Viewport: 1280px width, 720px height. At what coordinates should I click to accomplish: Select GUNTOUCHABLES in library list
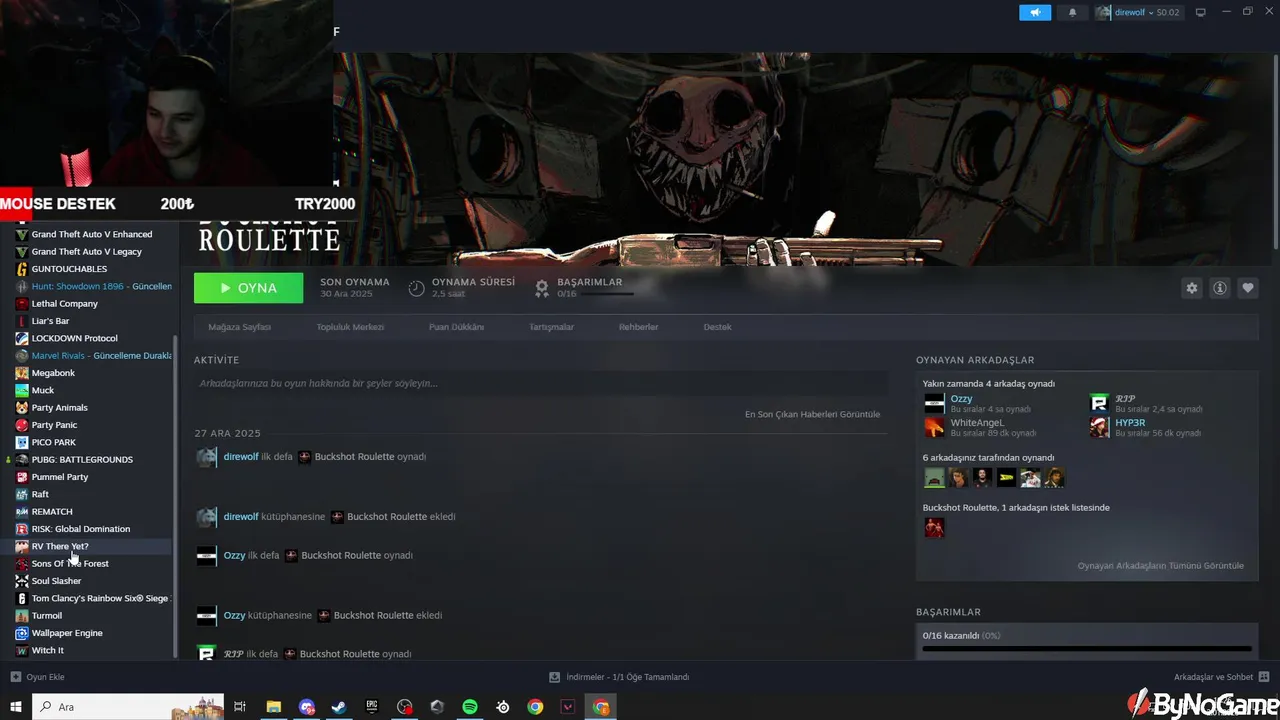[69, 269]
